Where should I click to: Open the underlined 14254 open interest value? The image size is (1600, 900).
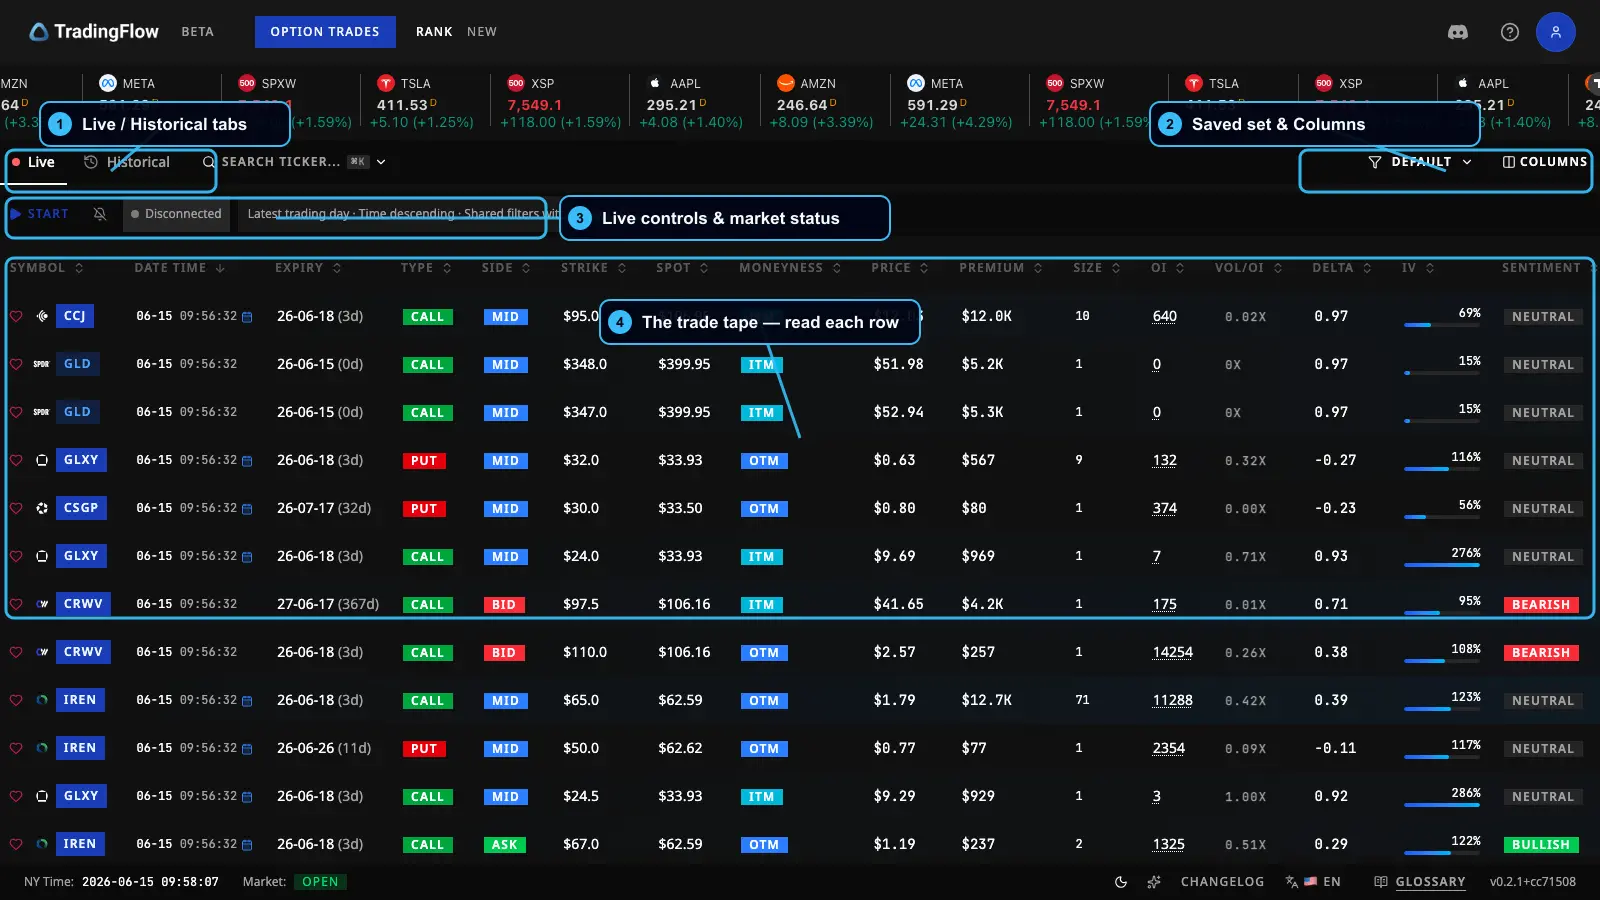[x=1172, y=652]
